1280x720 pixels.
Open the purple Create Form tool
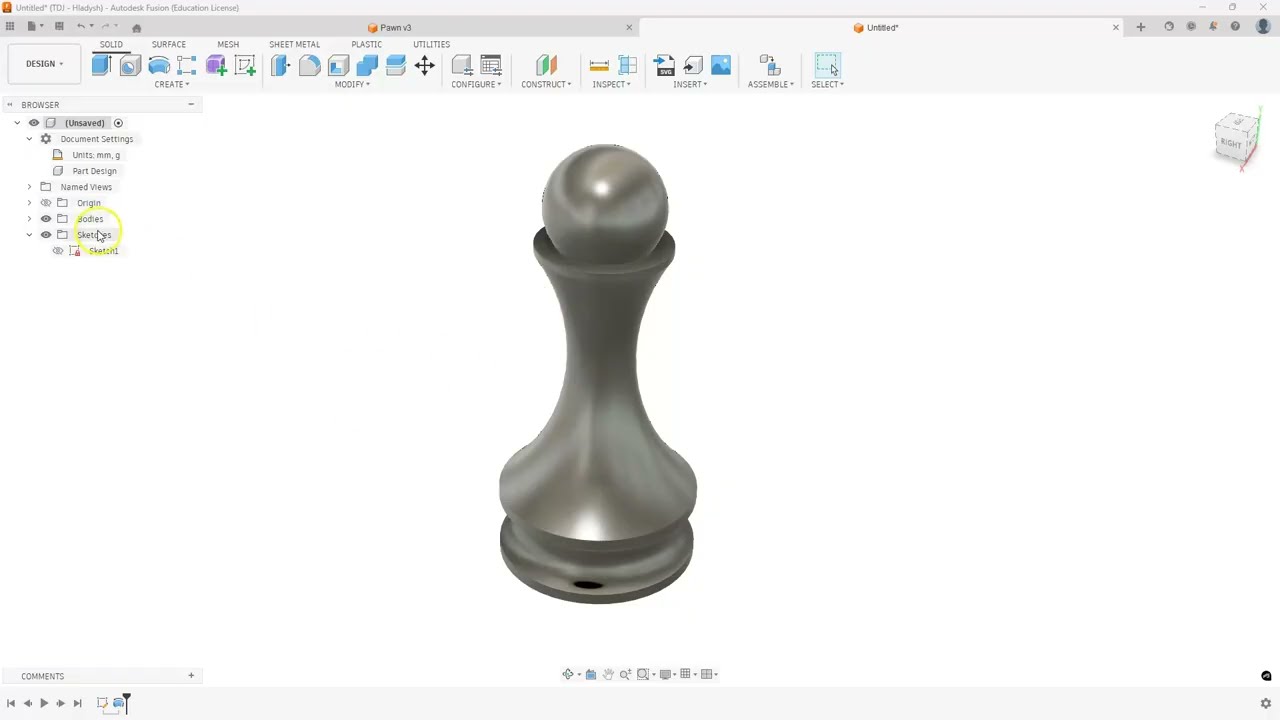tap(216, 66)
